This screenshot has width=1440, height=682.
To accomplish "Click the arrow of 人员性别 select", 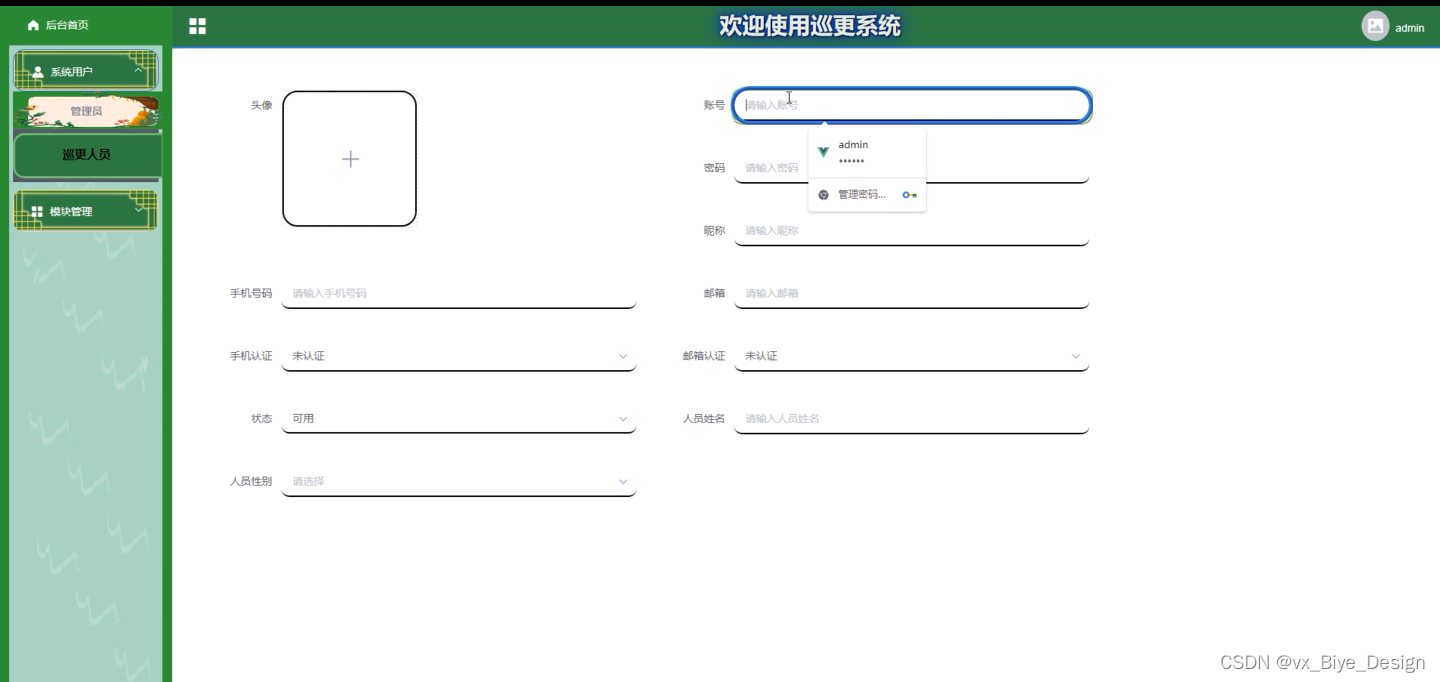I will click(x=623, y=482).
